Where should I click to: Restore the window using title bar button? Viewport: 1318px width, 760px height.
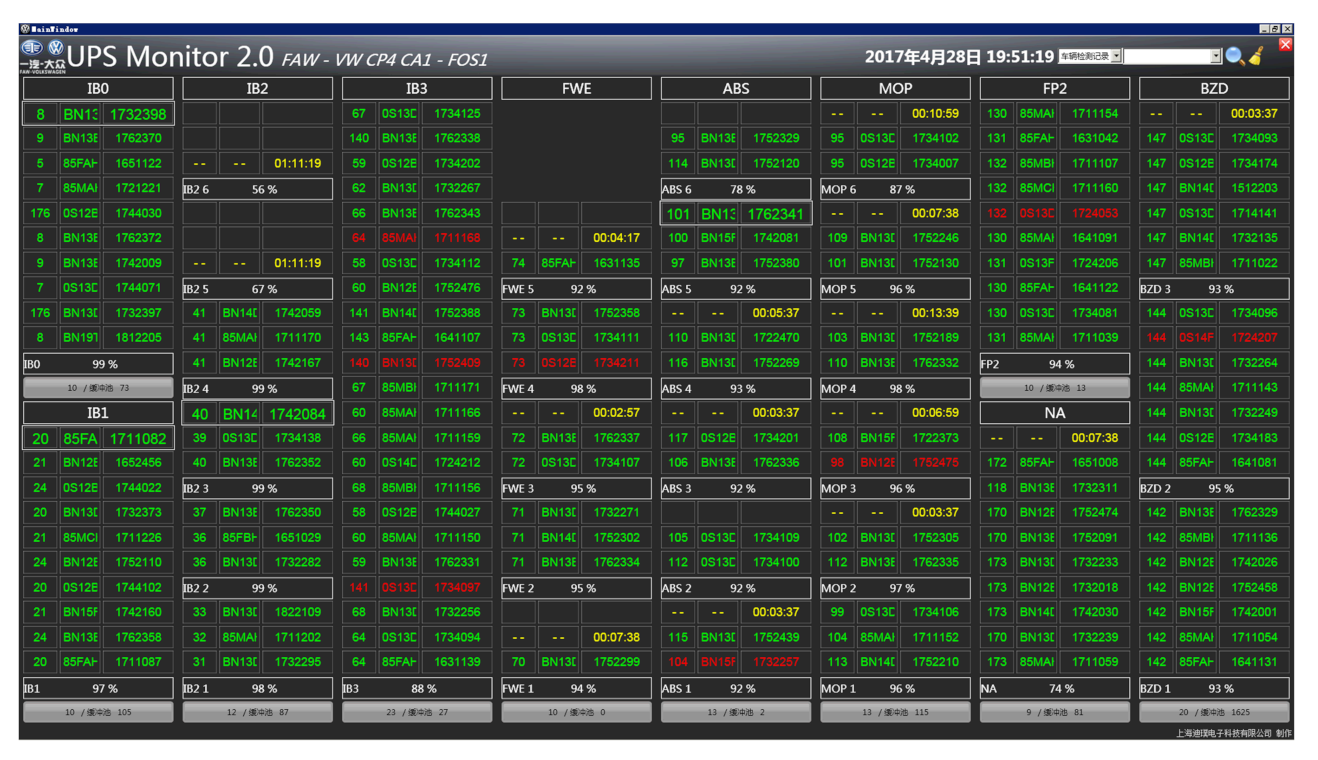1275,29
